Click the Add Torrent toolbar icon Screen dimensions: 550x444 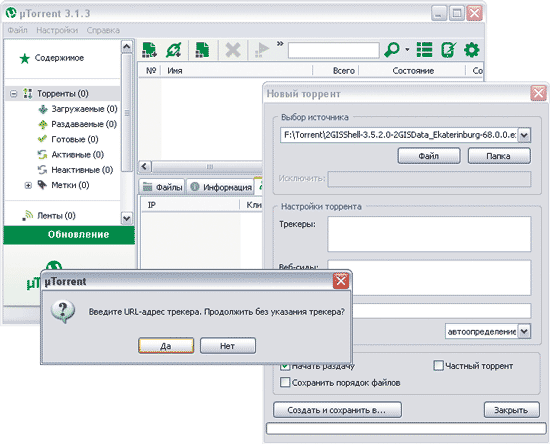(149, 50)
